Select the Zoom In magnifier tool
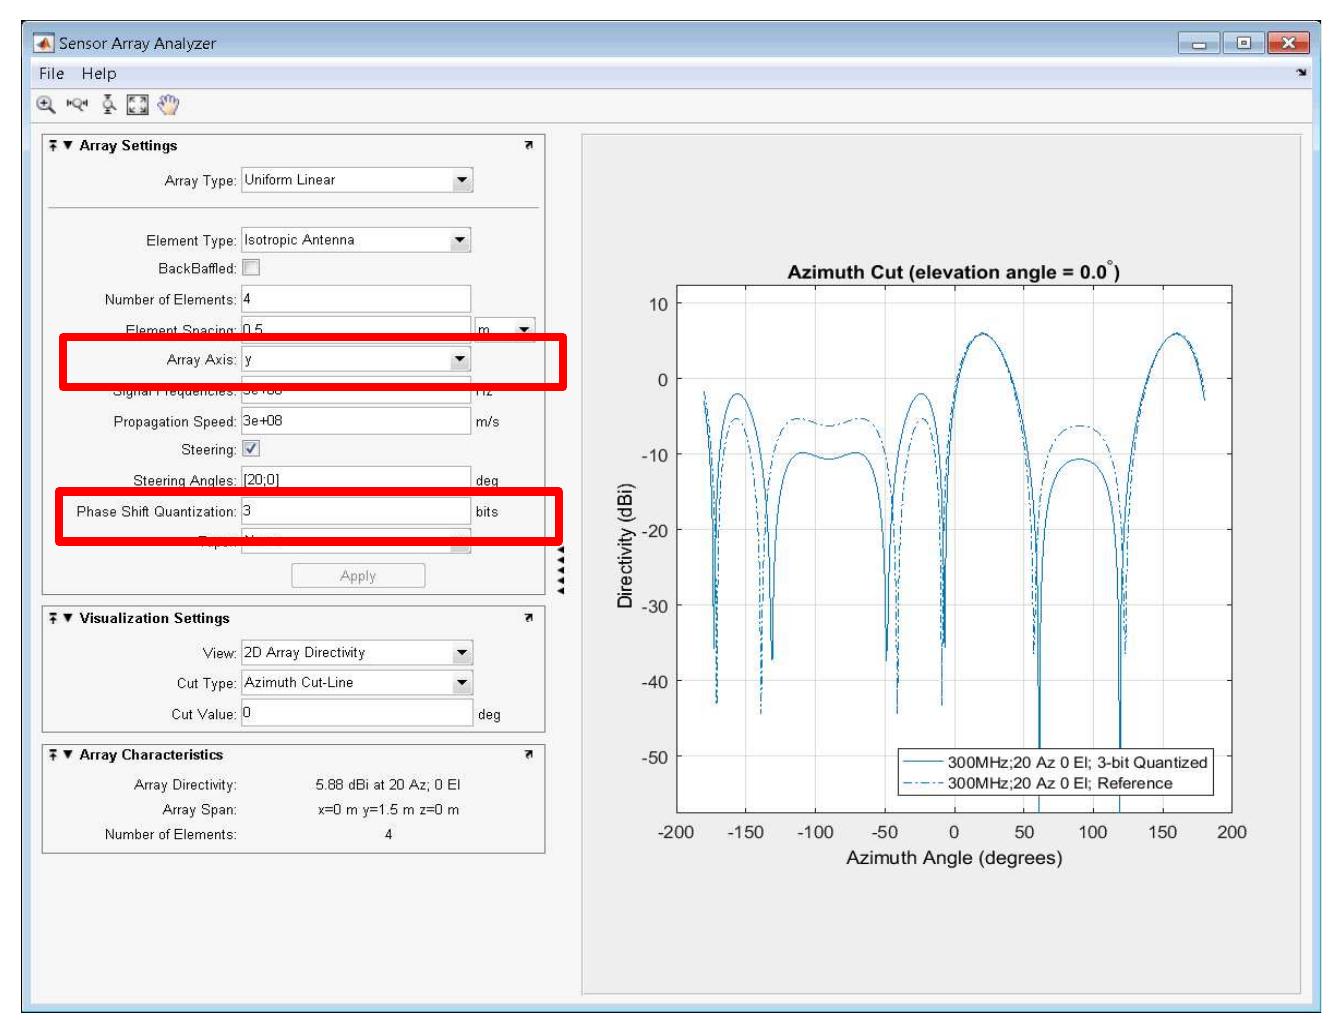 pos(44,103)
